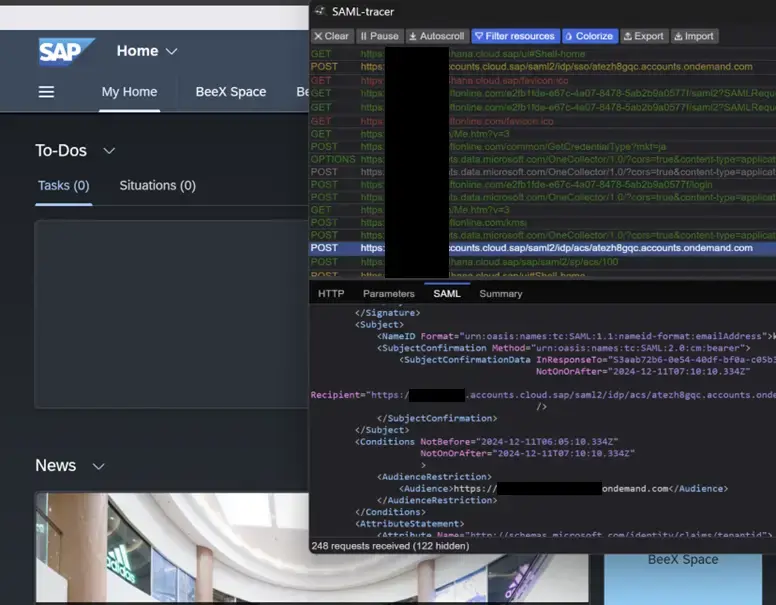Click the Recipient attribute line
This screenshot has width=776, height=605.
pos(542,395)
